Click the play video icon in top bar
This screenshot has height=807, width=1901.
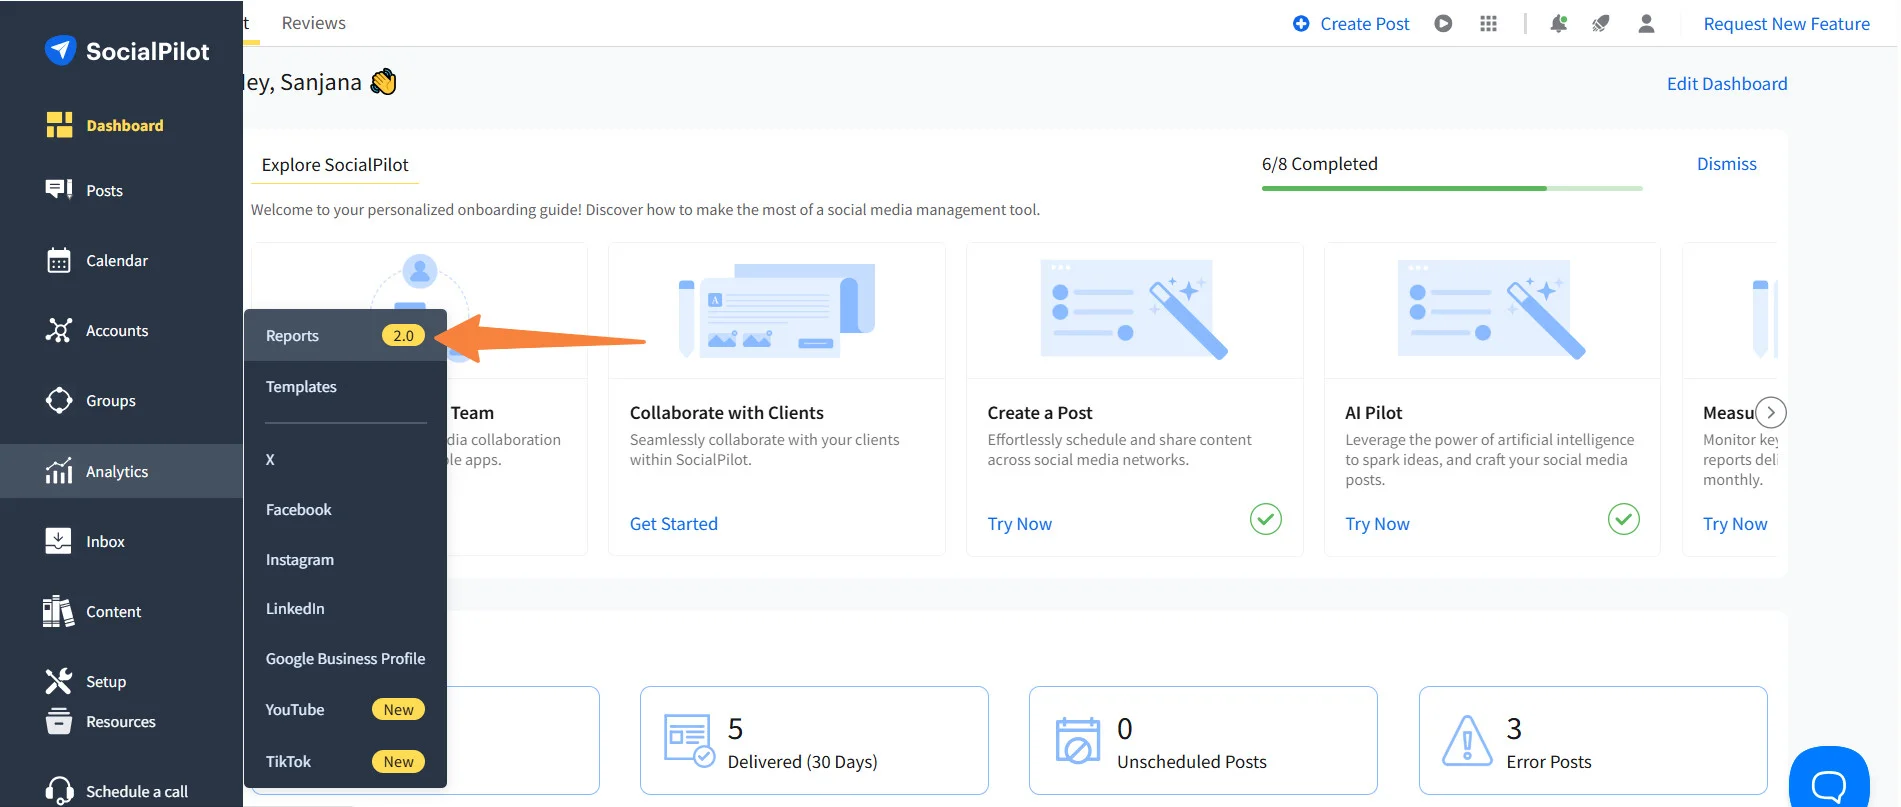point(1443,23)
